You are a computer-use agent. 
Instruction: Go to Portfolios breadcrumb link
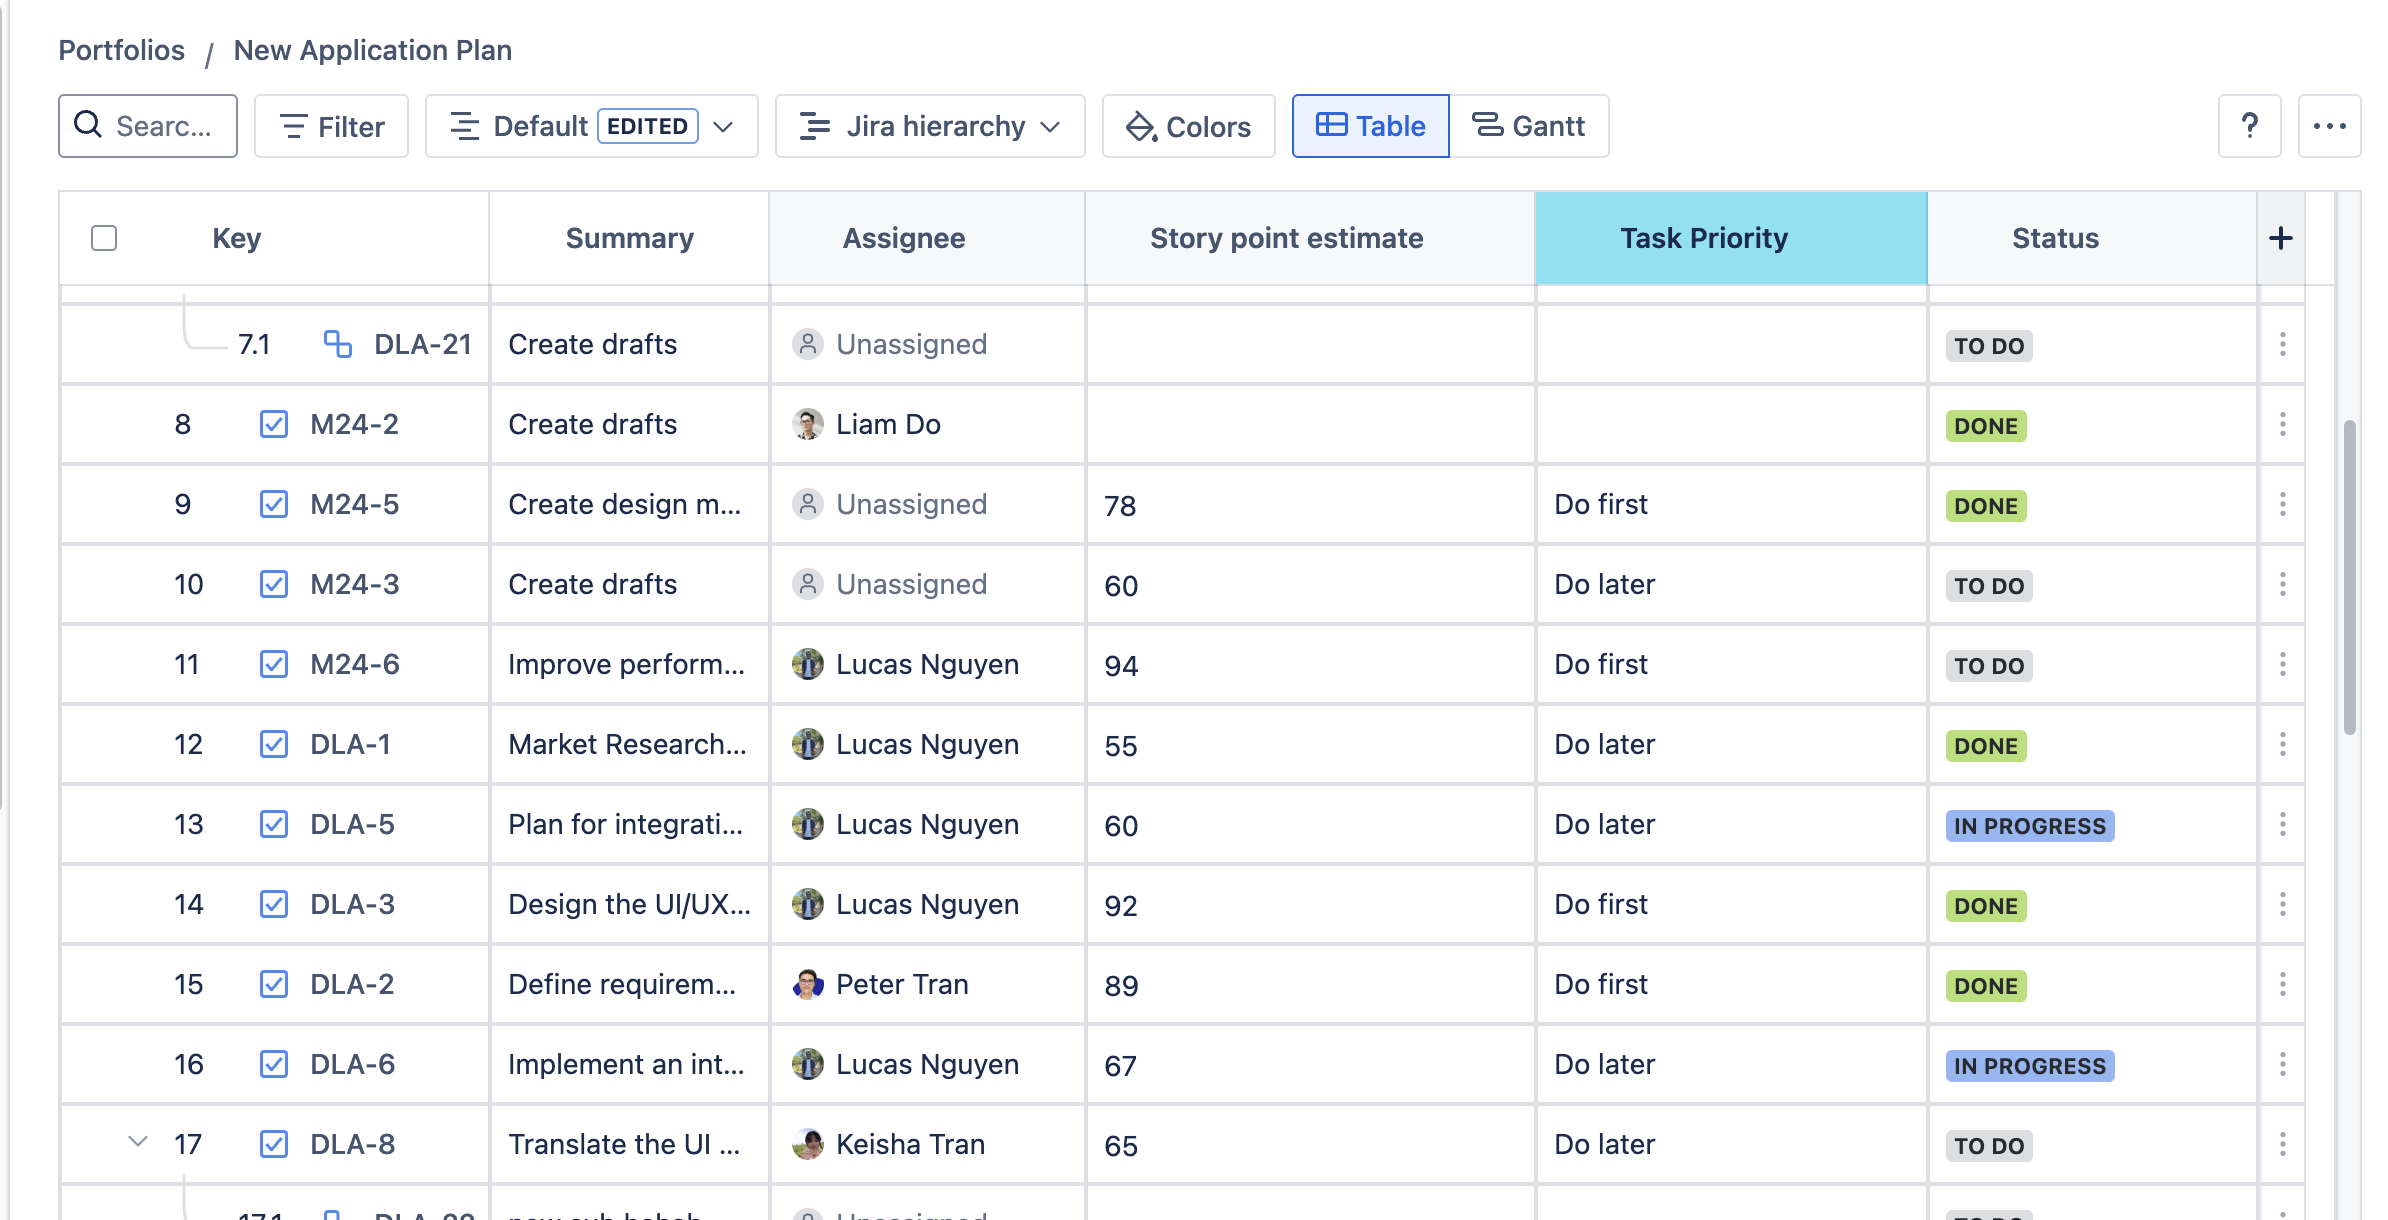point(121,50)
